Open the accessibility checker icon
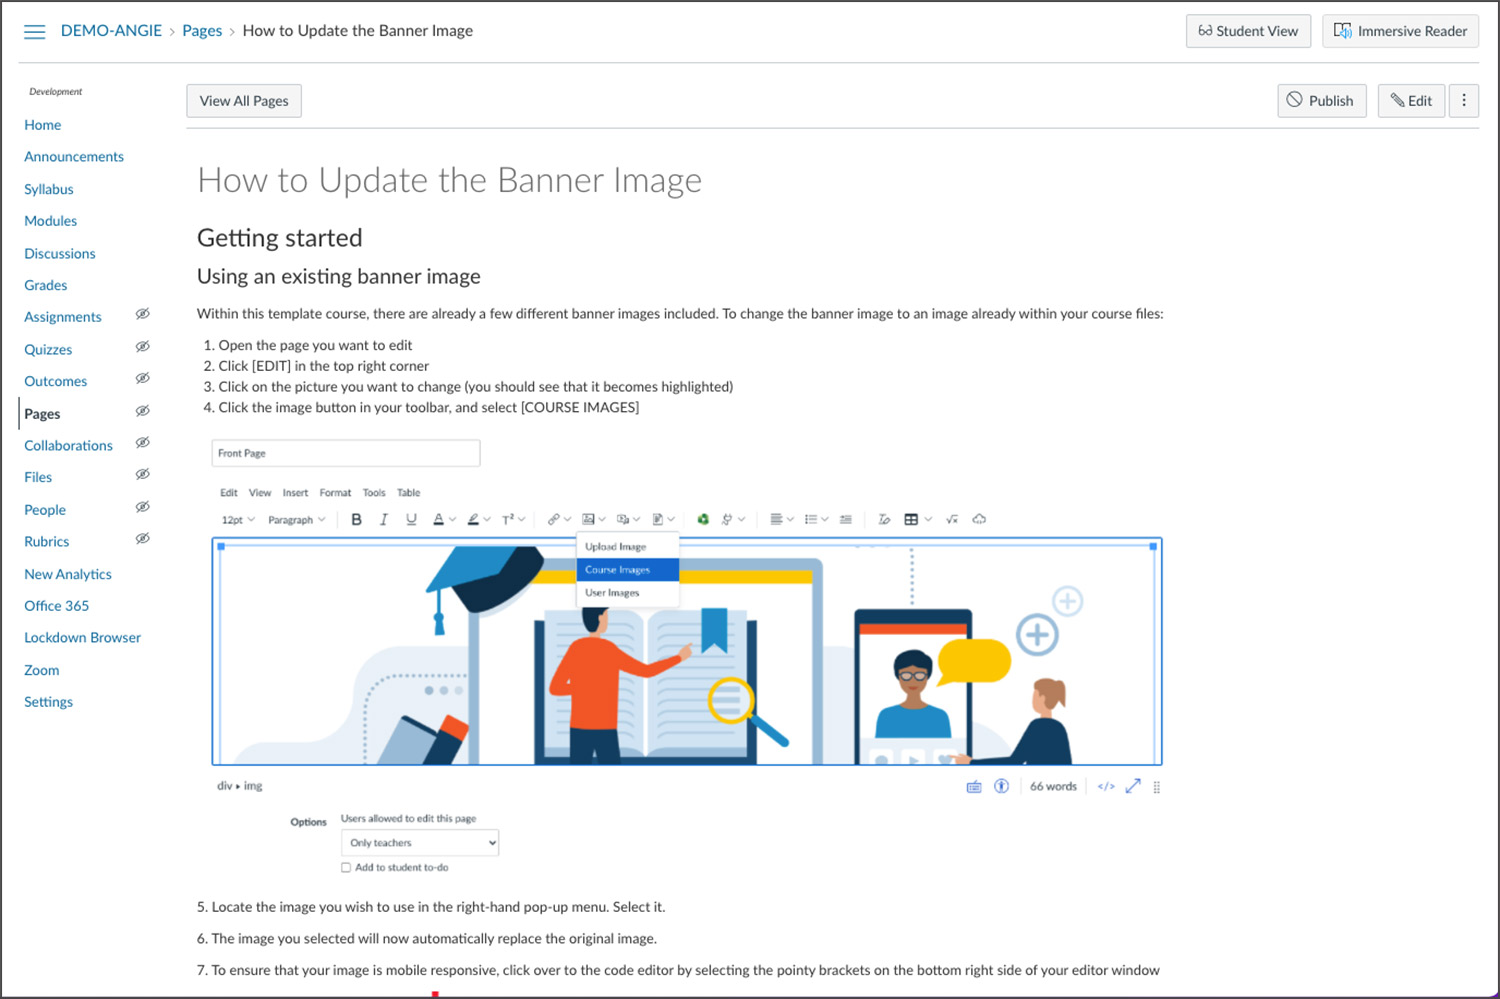1500x999 pixels. coord(1001,786)
